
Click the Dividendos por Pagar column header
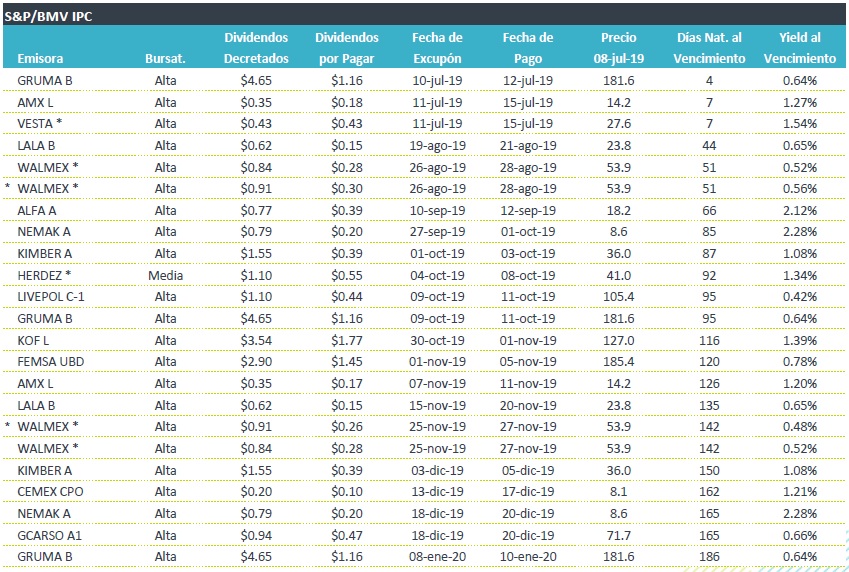[347, 48]
